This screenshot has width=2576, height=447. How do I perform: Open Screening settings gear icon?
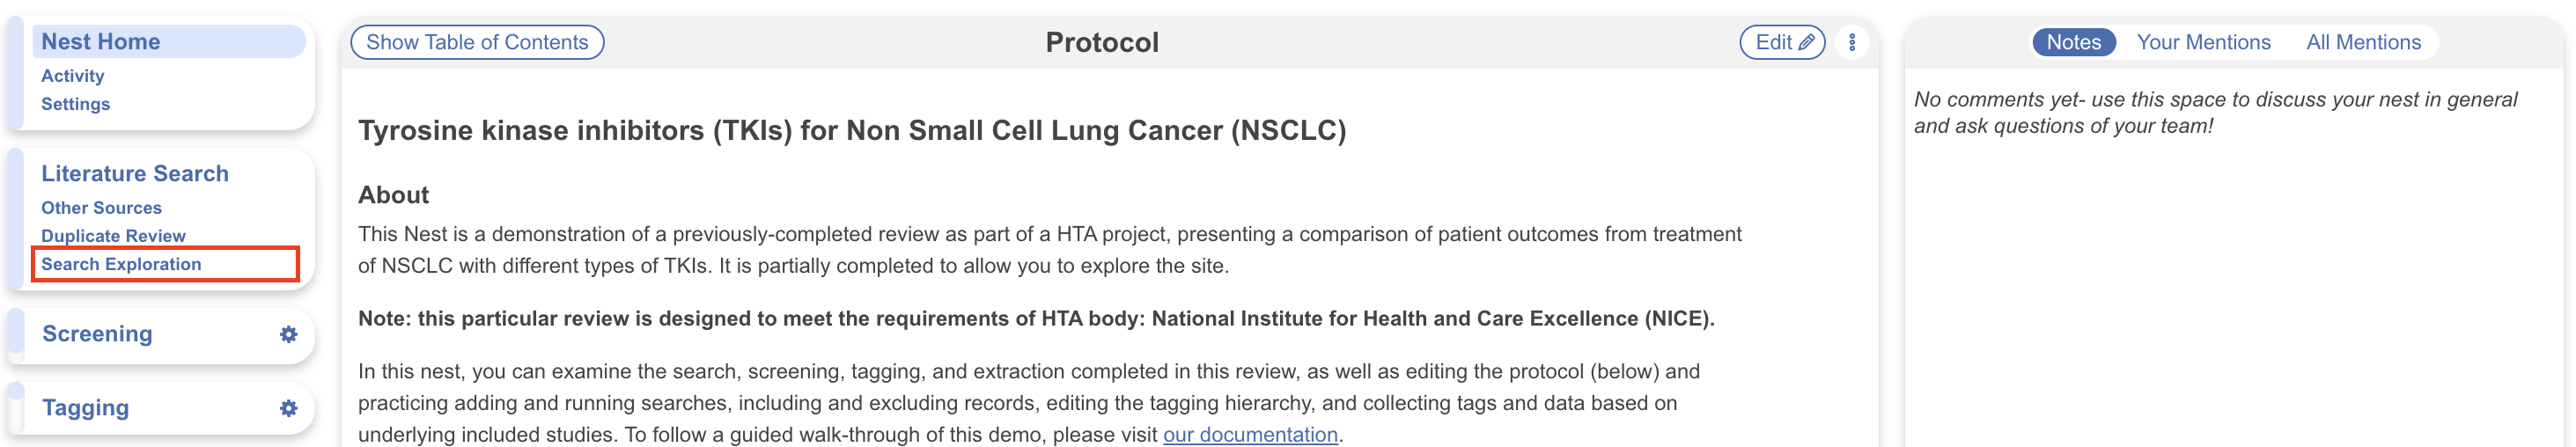288,334
